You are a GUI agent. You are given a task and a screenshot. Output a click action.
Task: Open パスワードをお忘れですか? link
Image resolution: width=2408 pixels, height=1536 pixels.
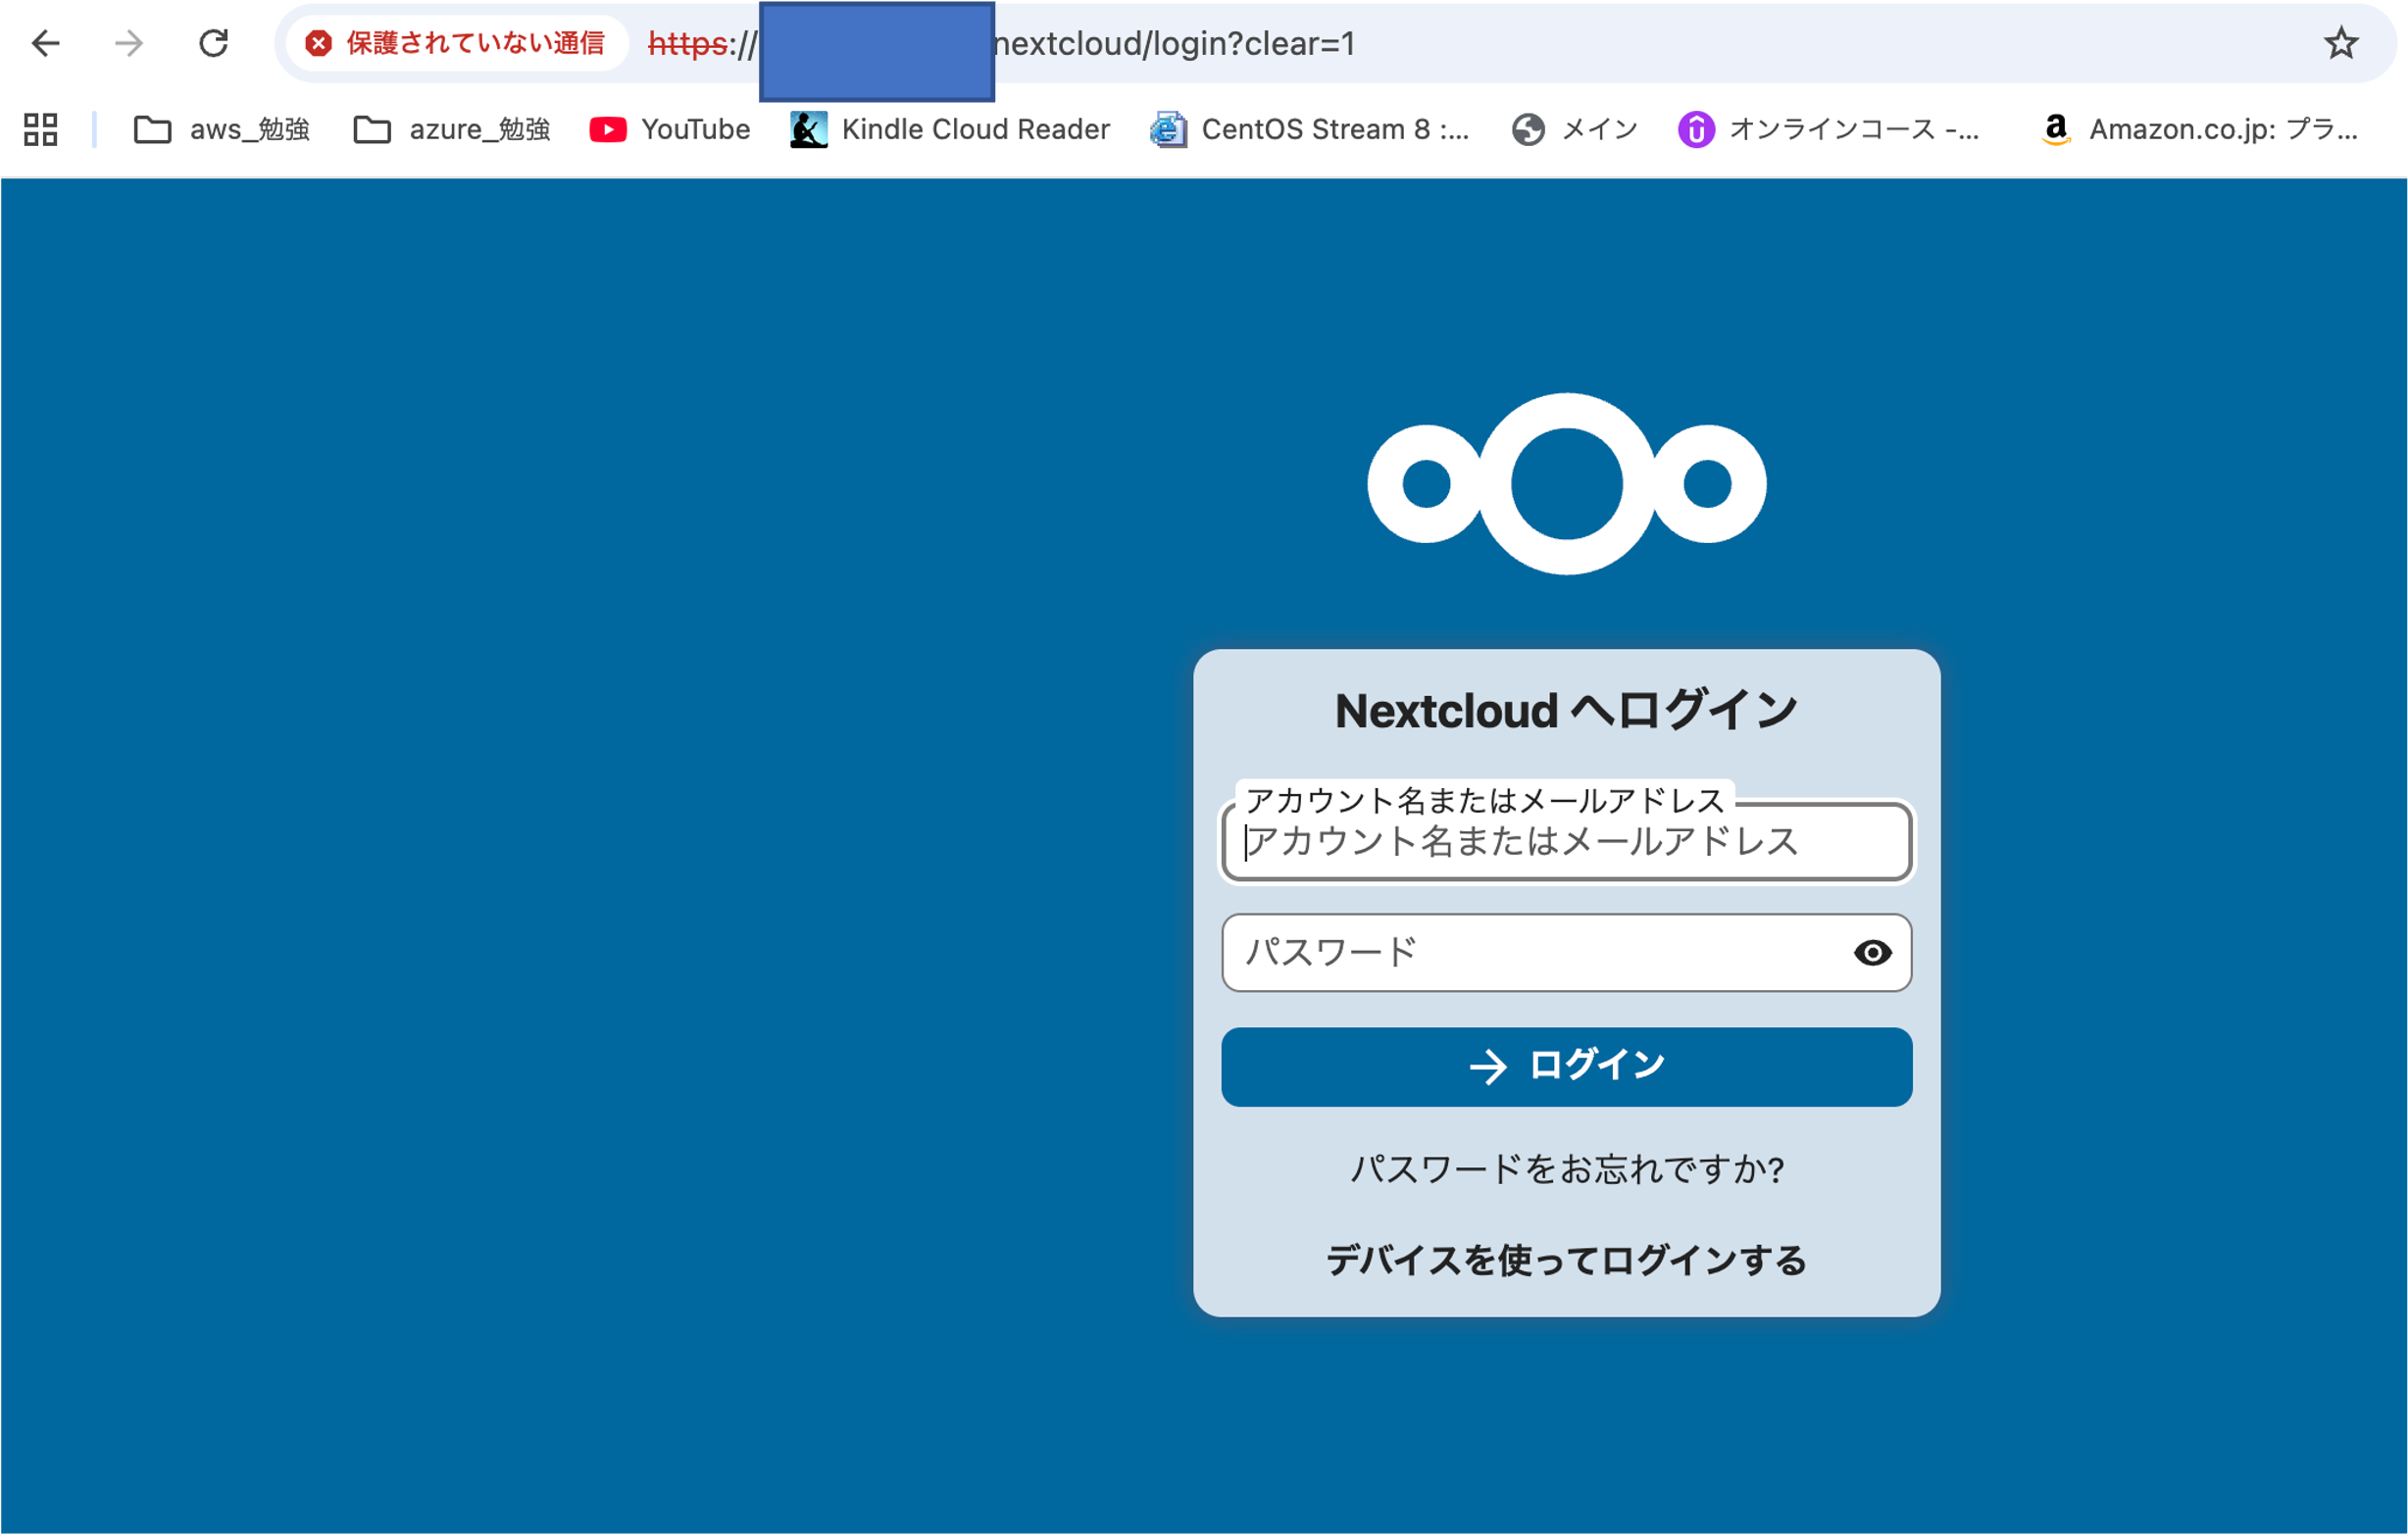(1566, 1168)
